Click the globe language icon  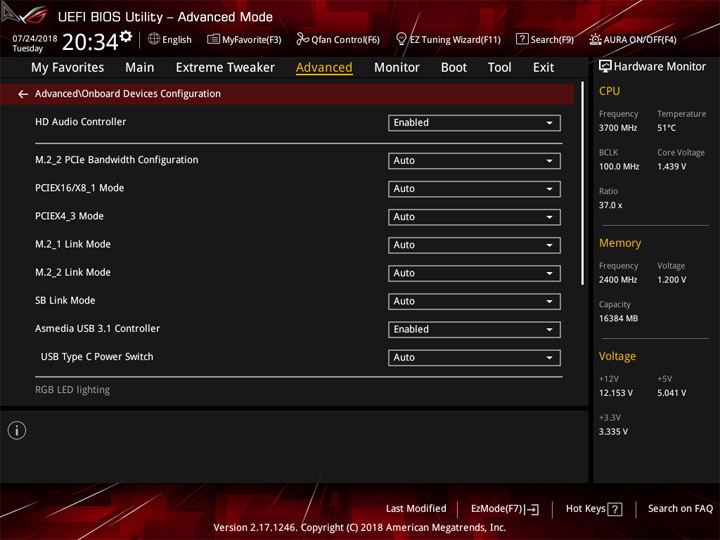click(154, 39)
